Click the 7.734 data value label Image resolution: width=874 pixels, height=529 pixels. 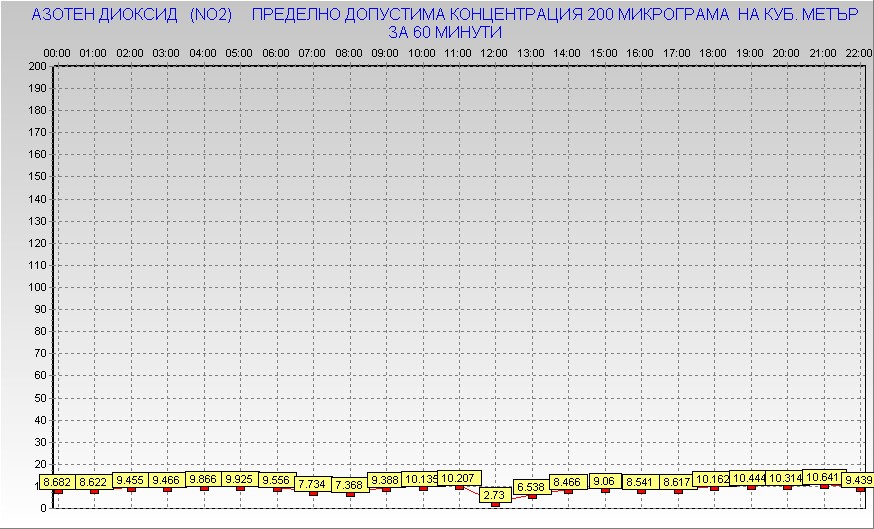click(312, 484)
